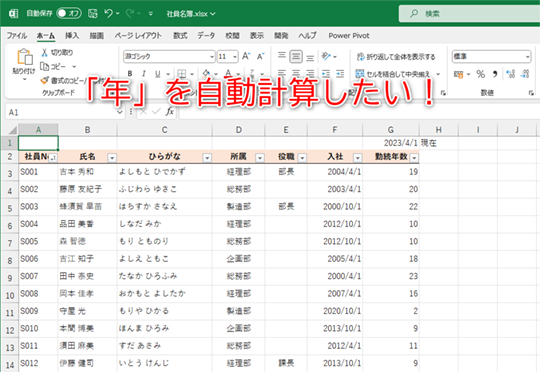Viewport: 540px width, 372px height.
Task: Click the bottom align icon
Action: pyautogui.click(x=310, y=57)
